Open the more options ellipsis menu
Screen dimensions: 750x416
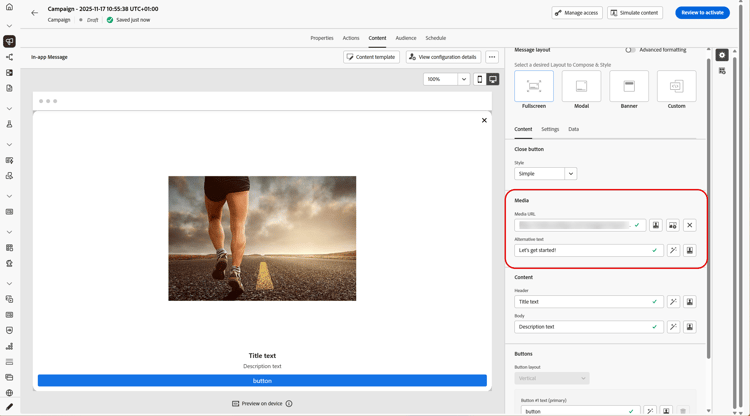[492, 57]
